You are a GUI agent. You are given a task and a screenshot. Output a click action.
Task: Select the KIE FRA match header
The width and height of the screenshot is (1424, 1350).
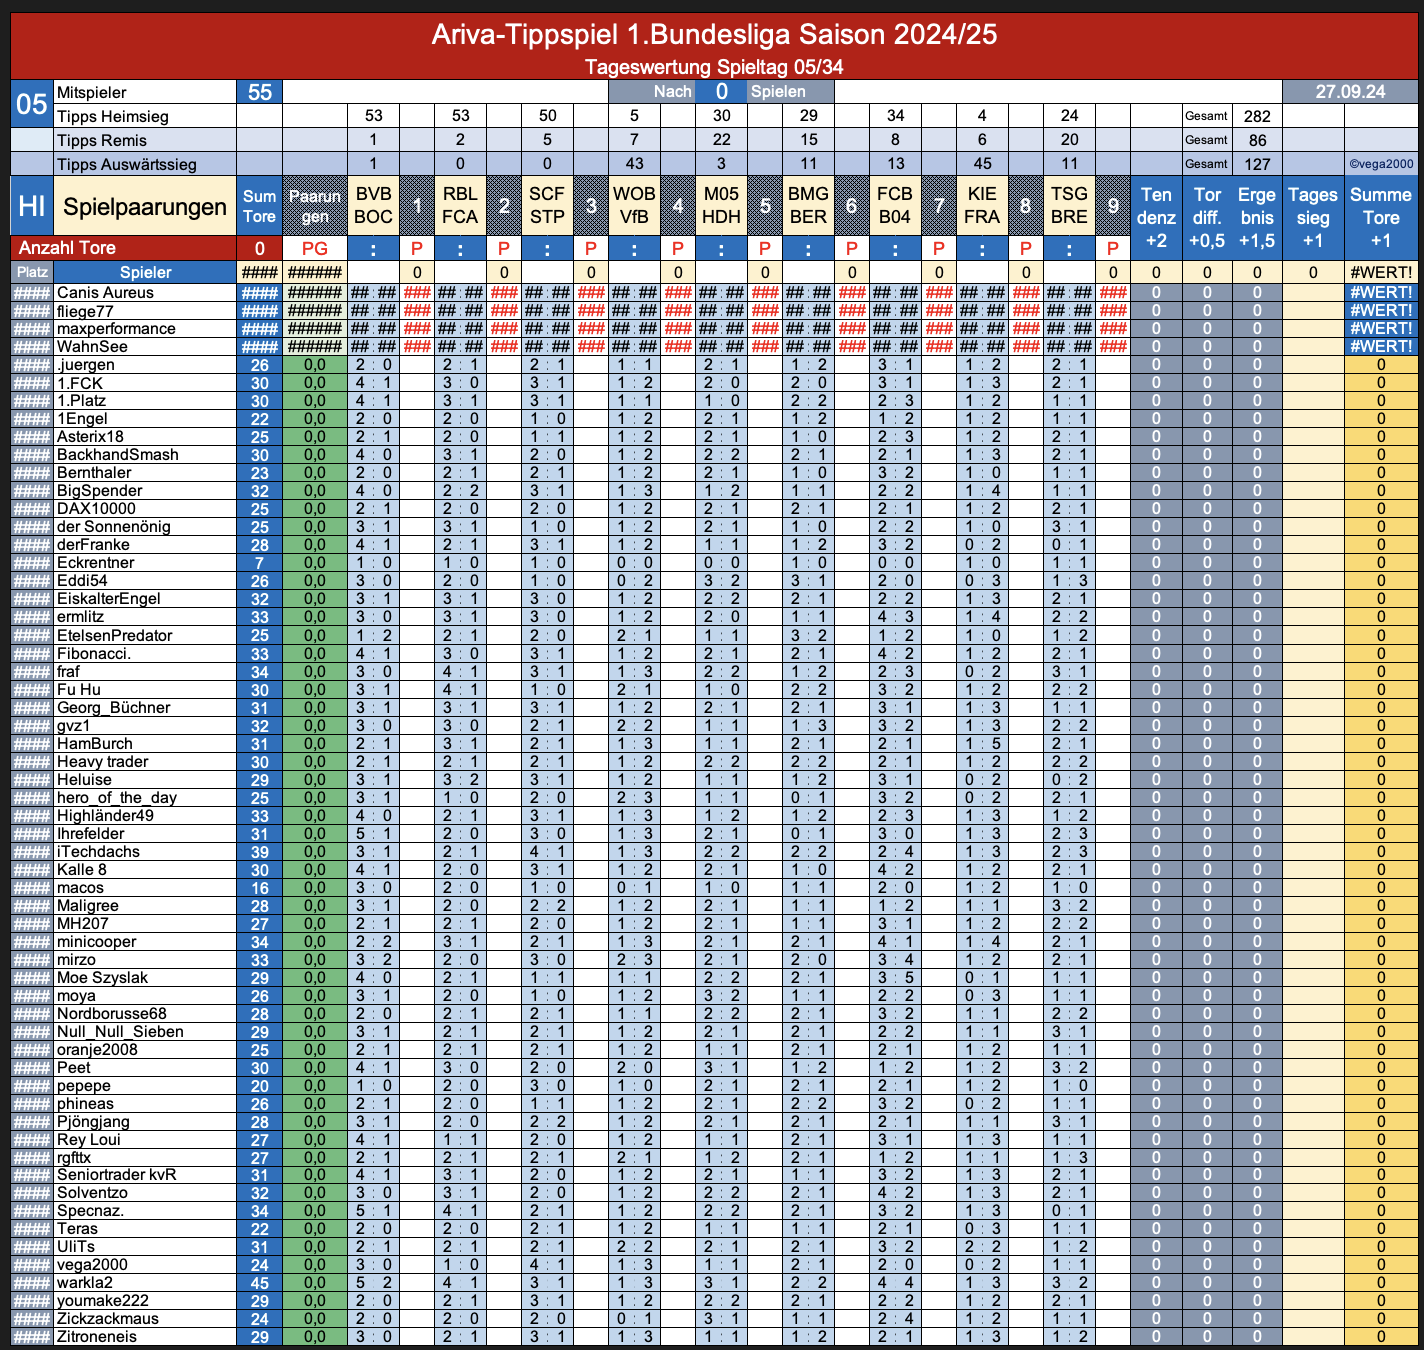click(982, 206)
